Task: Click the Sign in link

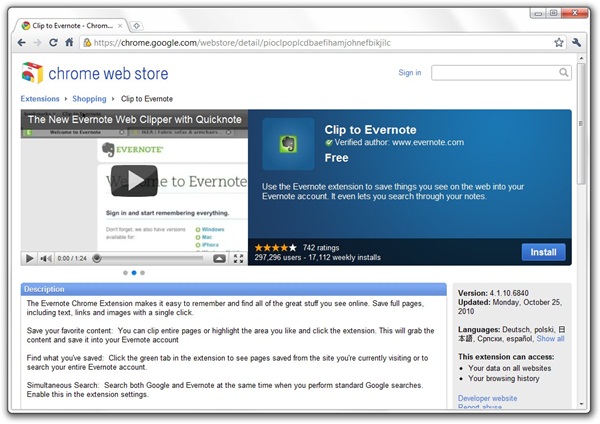Action: pyautogui.click(x=409, y=72)
